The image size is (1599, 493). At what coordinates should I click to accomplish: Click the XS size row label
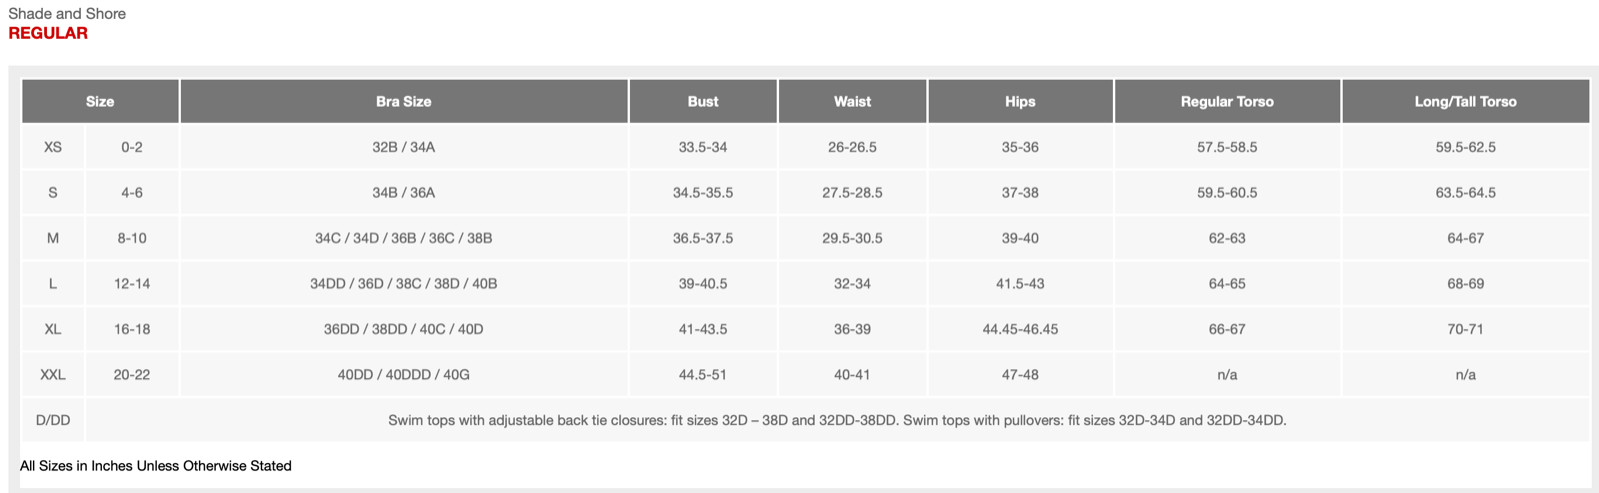[53, 147]
